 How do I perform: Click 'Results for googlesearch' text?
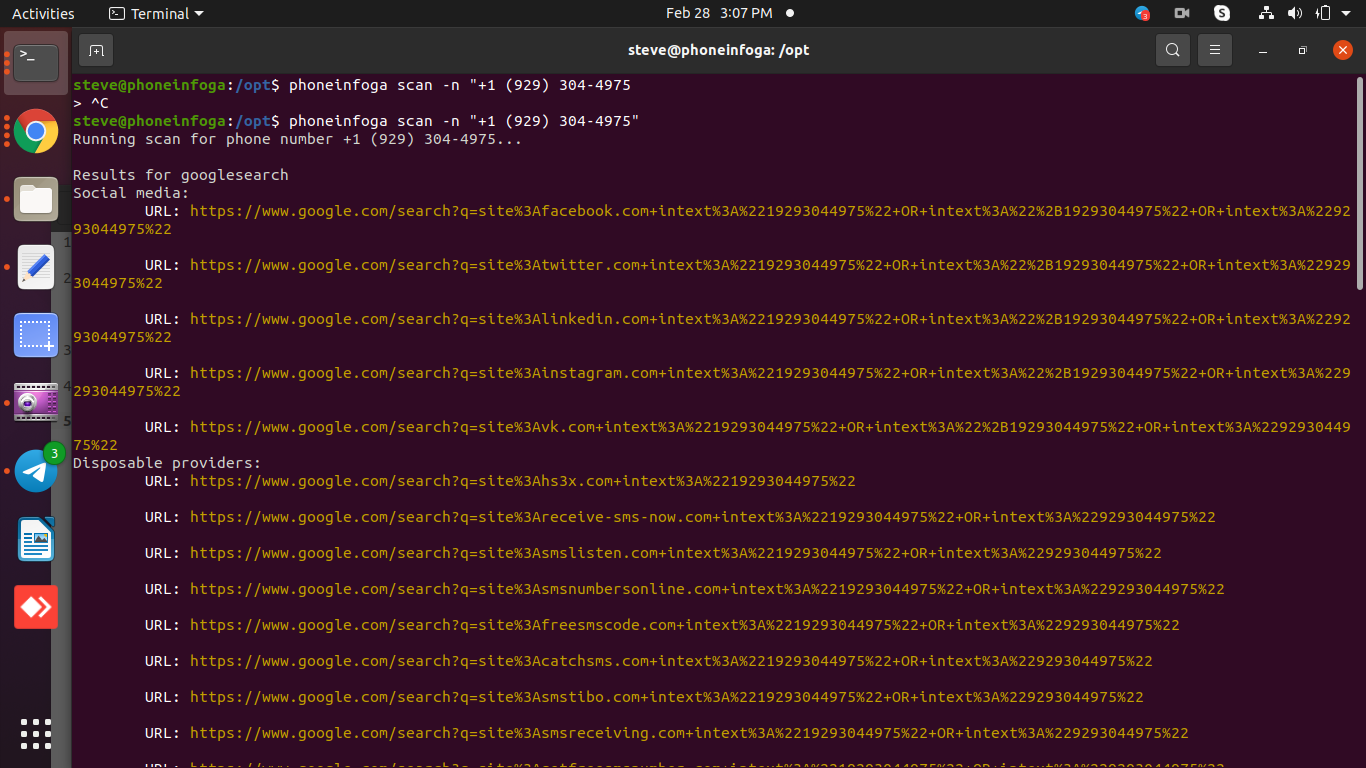click(x=180, y=175)
